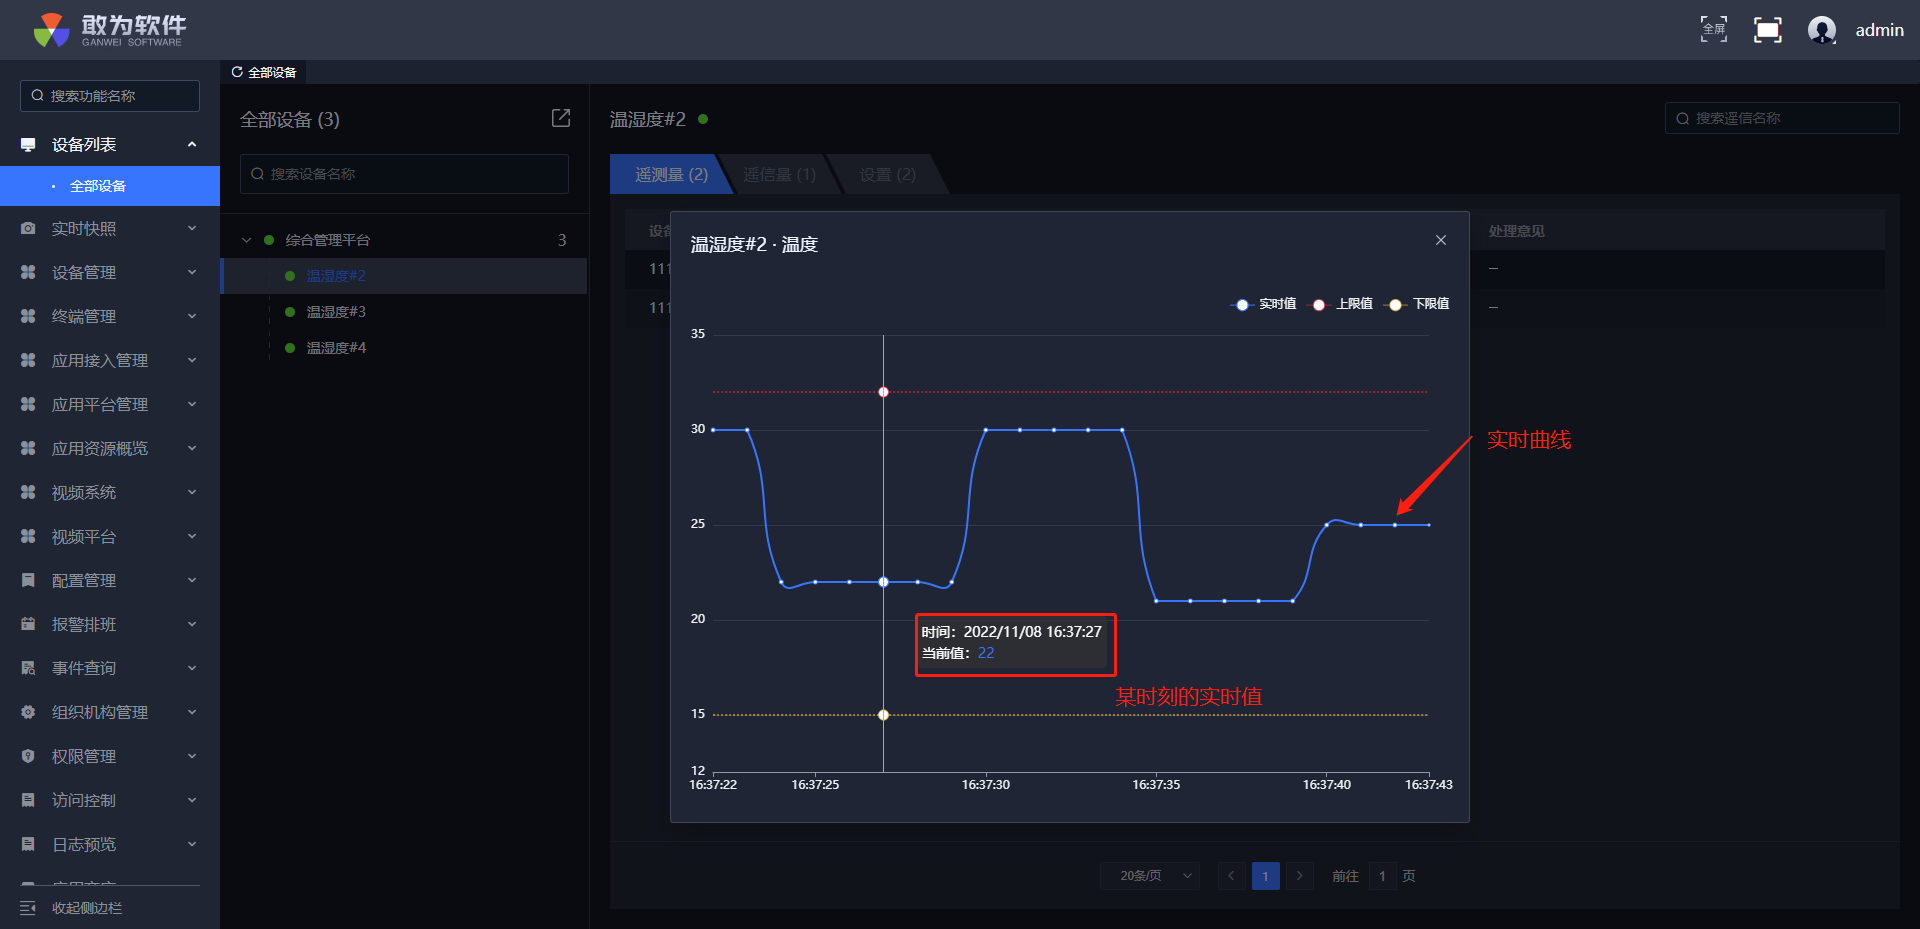Screen dimensions: 1920x929
Task: Collapse the 设备列表 menu chevron
Action: point(192,145)
